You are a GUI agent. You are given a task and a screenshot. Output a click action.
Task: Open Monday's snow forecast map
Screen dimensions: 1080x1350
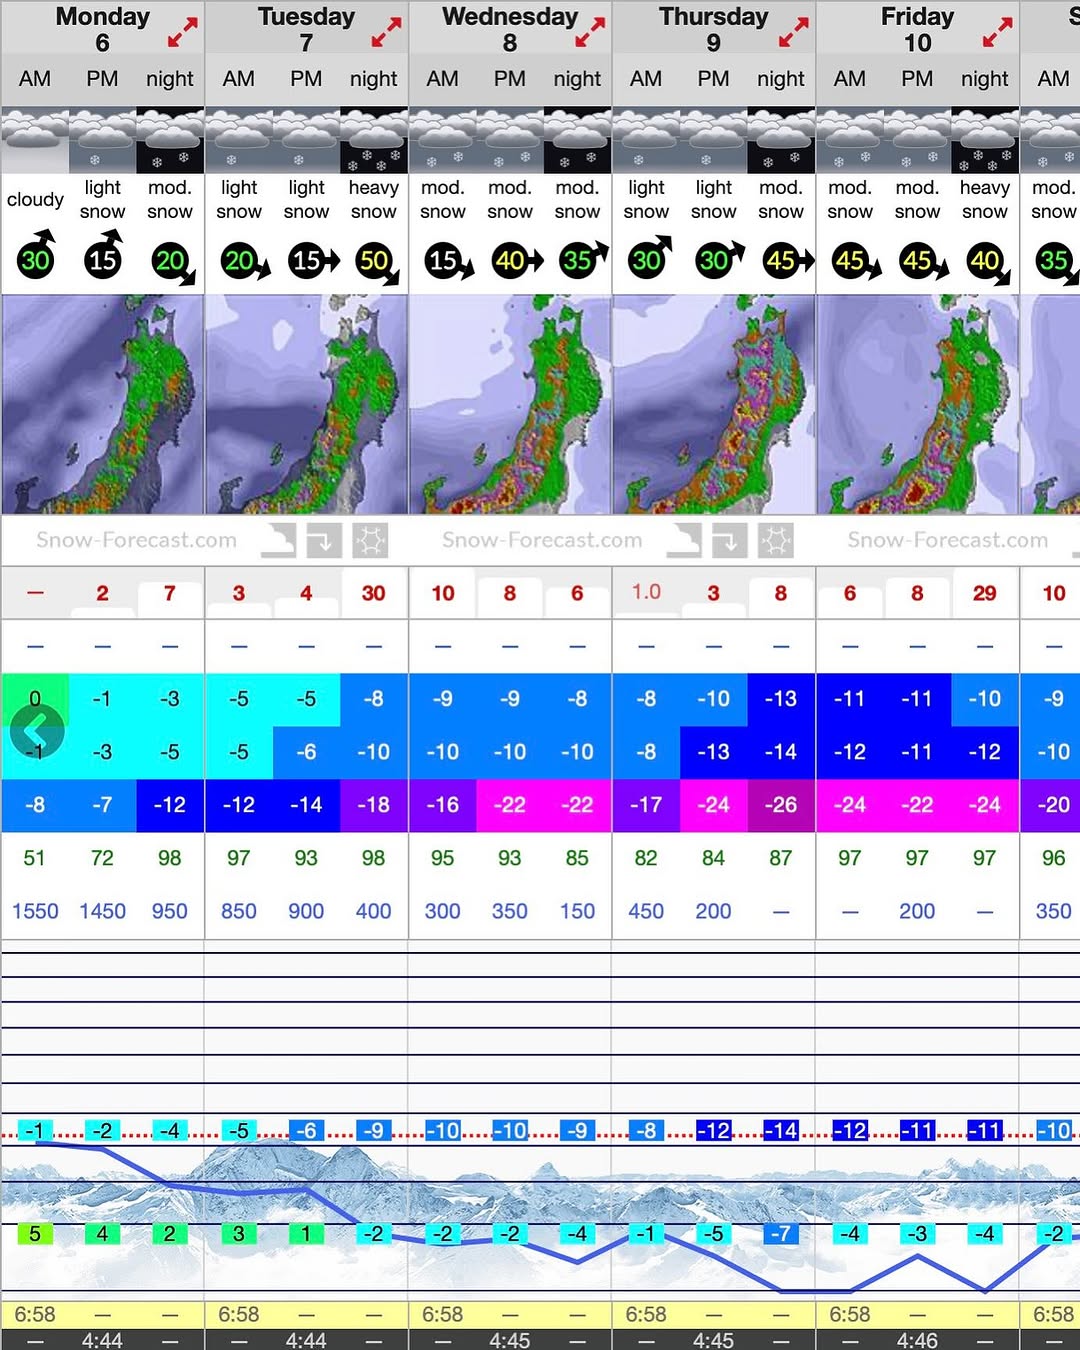103,404
